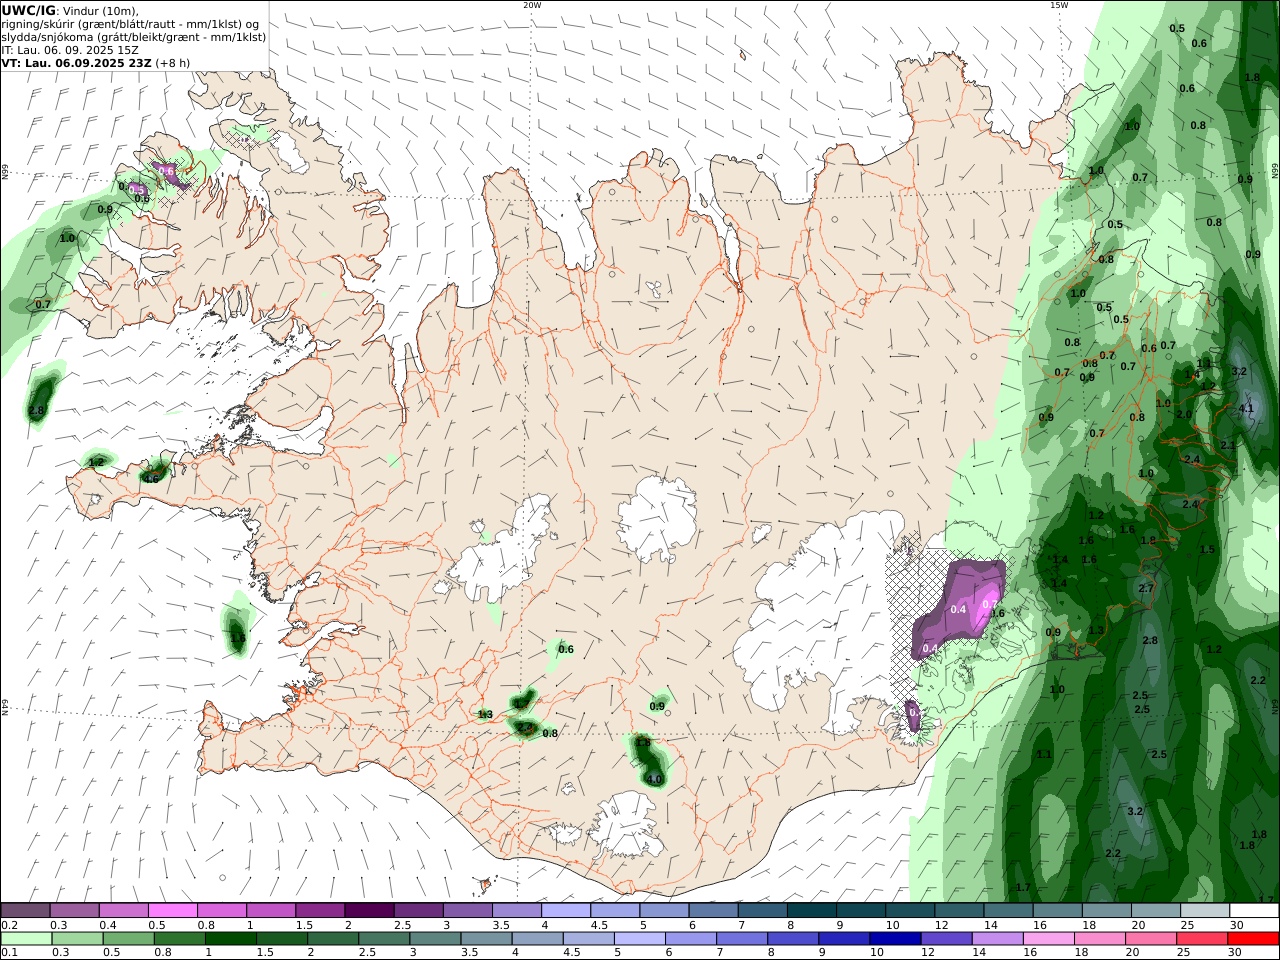The height and width of the screenshot is (960, 1280).
Task: Click the pale grey 25 swatch in upper legend
Action: click(x=1205, y=910)
